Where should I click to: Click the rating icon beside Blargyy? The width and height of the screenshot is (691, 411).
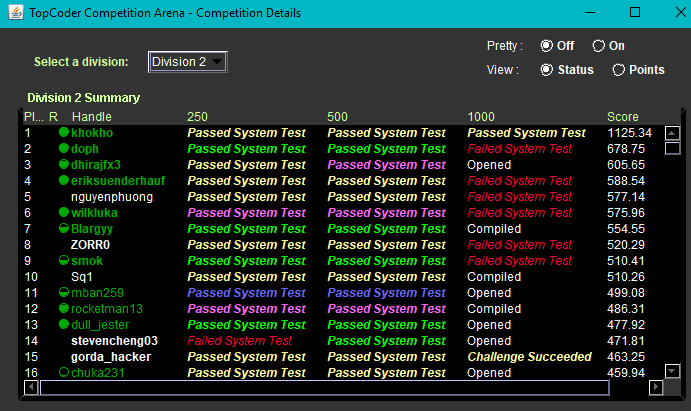[x=64, y=228]
